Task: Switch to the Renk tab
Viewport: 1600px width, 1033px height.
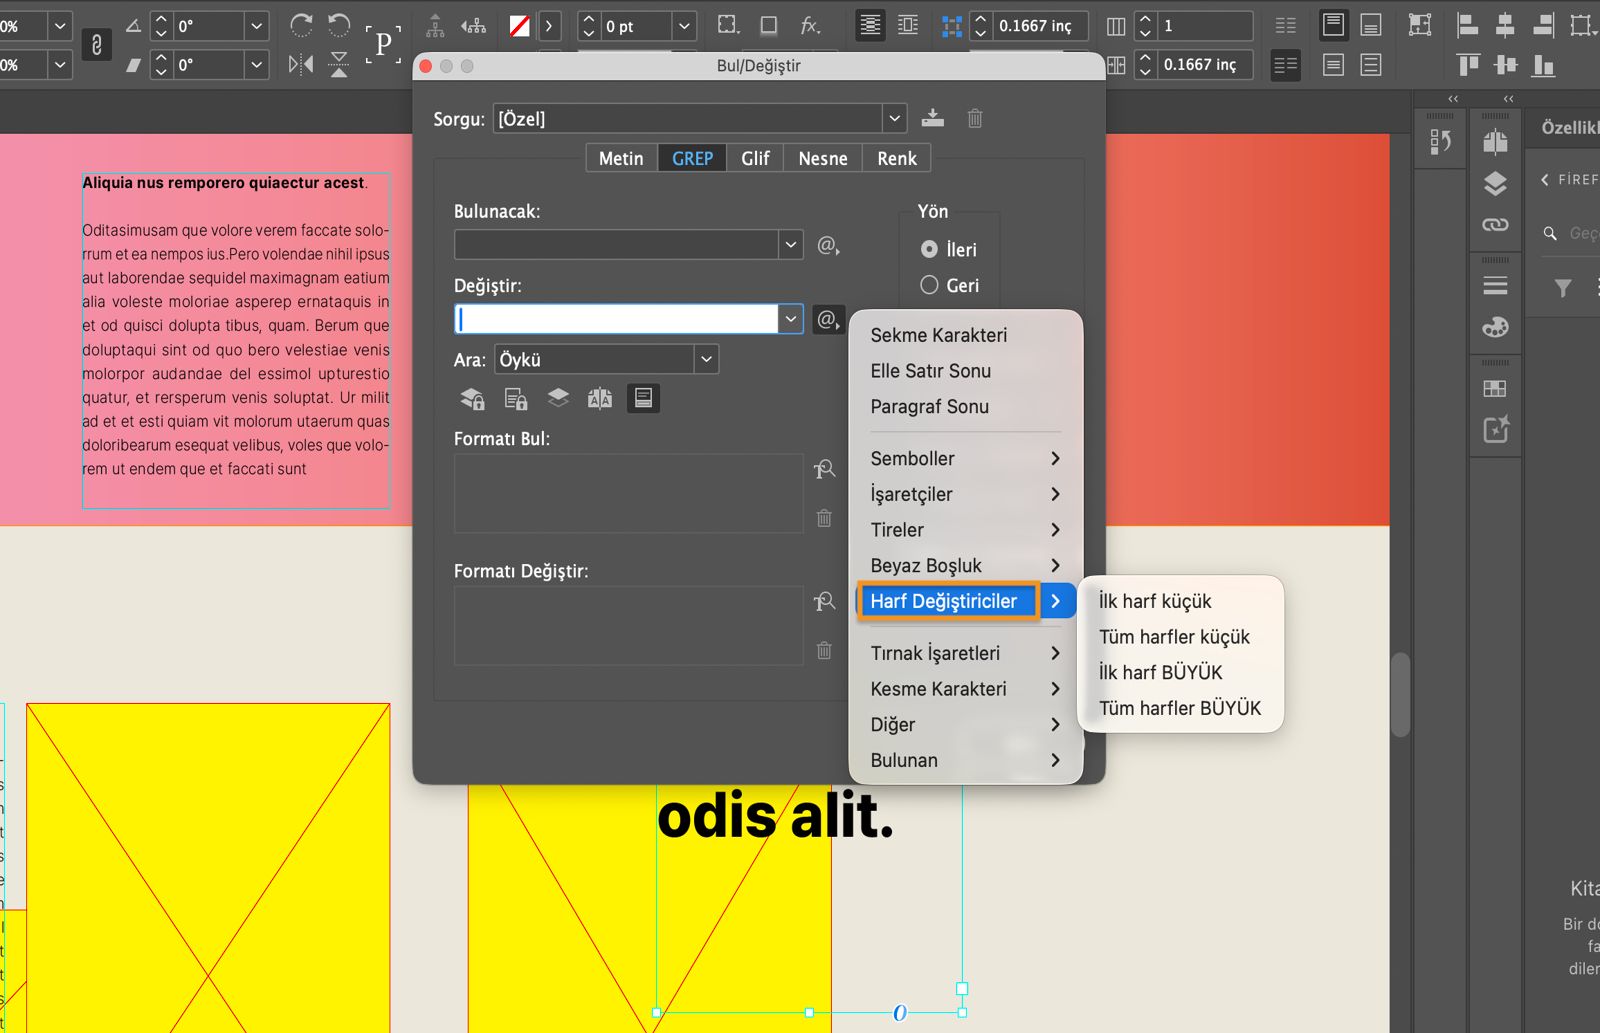Action: click(x=897, y=158)
